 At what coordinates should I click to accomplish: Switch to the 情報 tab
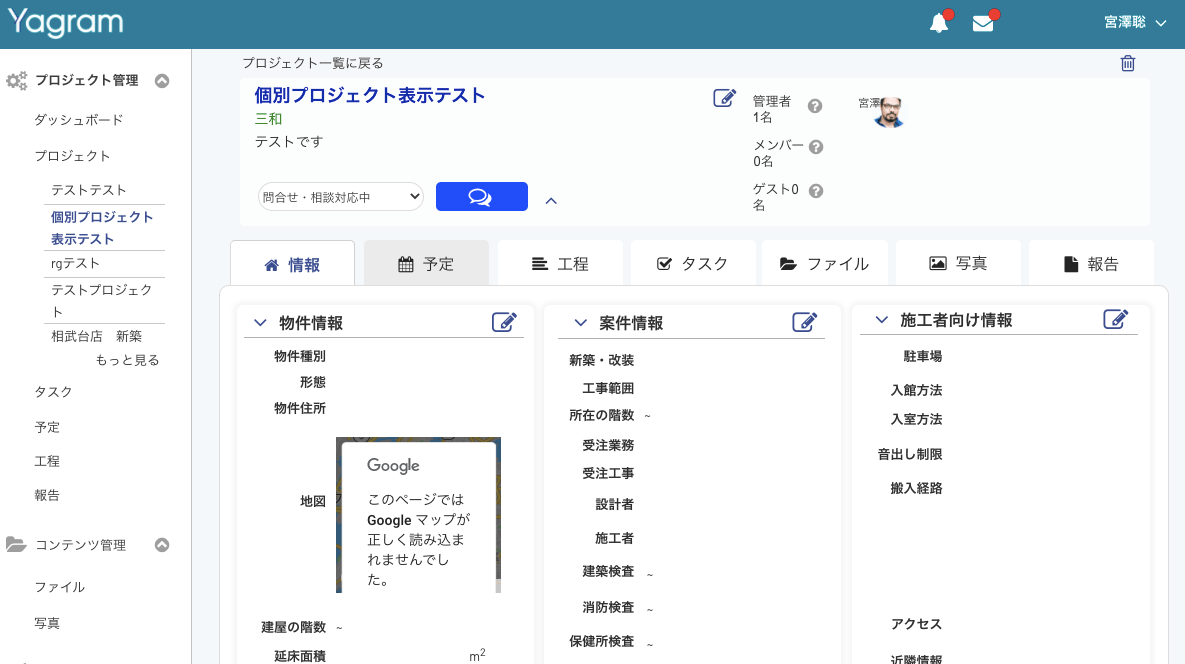292,264
